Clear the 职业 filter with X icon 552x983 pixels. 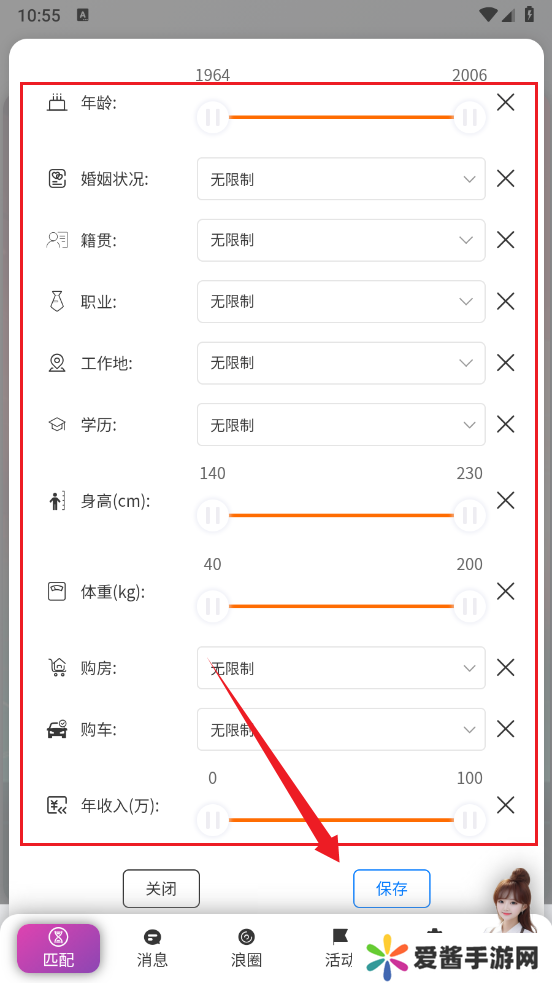click(505, 302)
